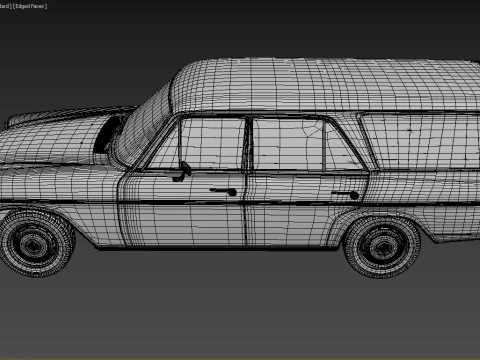Select the car's rear wheel in the viewport

382,247
